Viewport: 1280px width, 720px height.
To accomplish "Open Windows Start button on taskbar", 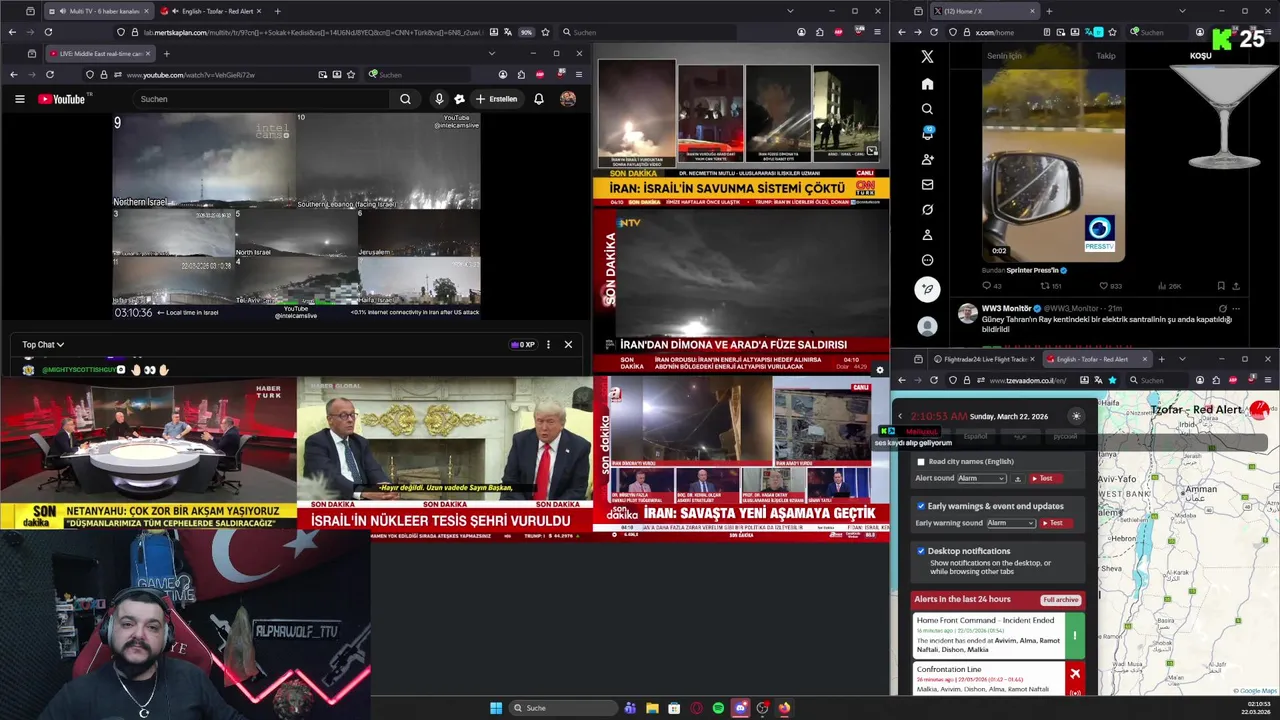I will (x=496, y=708).
